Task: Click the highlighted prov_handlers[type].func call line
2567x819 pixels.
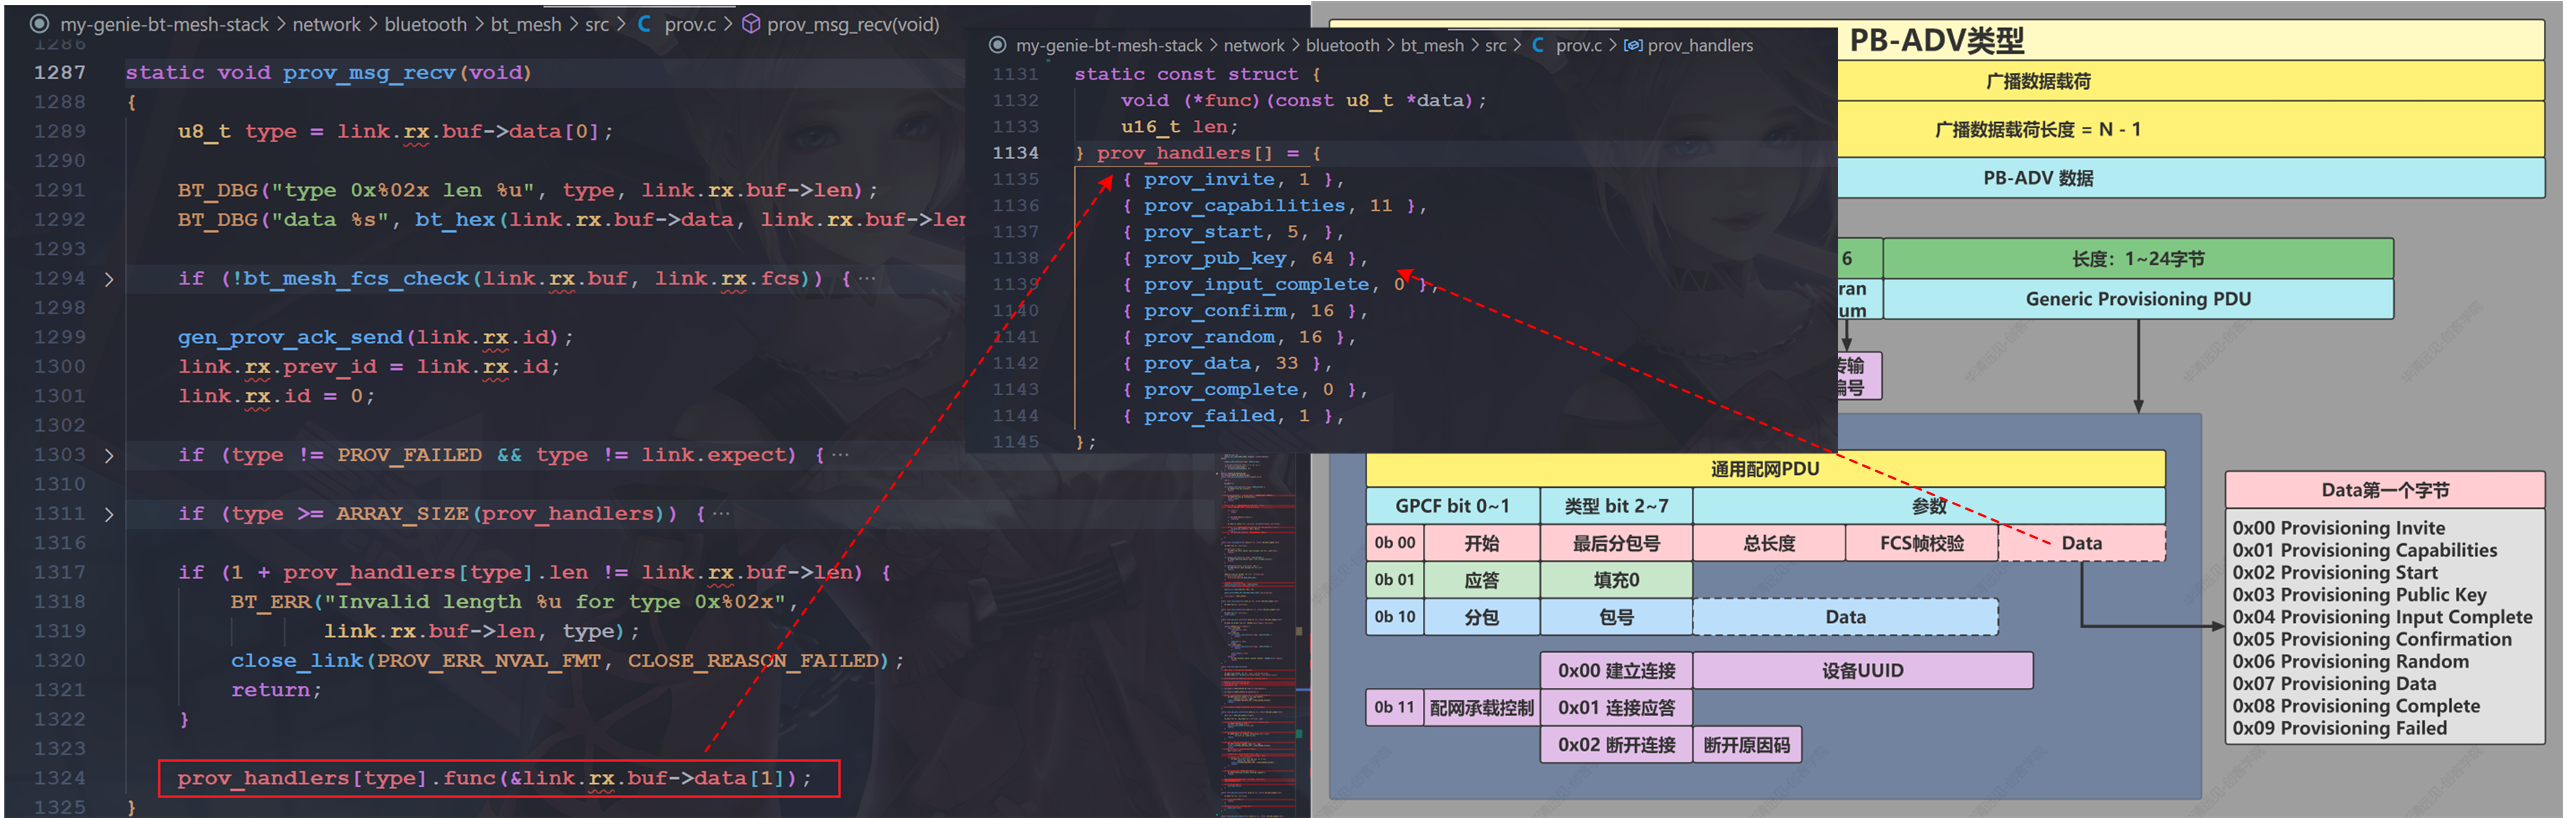Action: click(x=495, y=778)
